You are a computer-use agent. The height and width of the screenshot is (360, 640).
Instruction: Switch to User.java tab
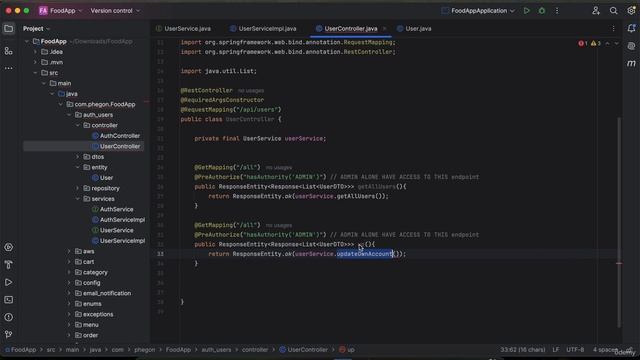coord(414,29)
